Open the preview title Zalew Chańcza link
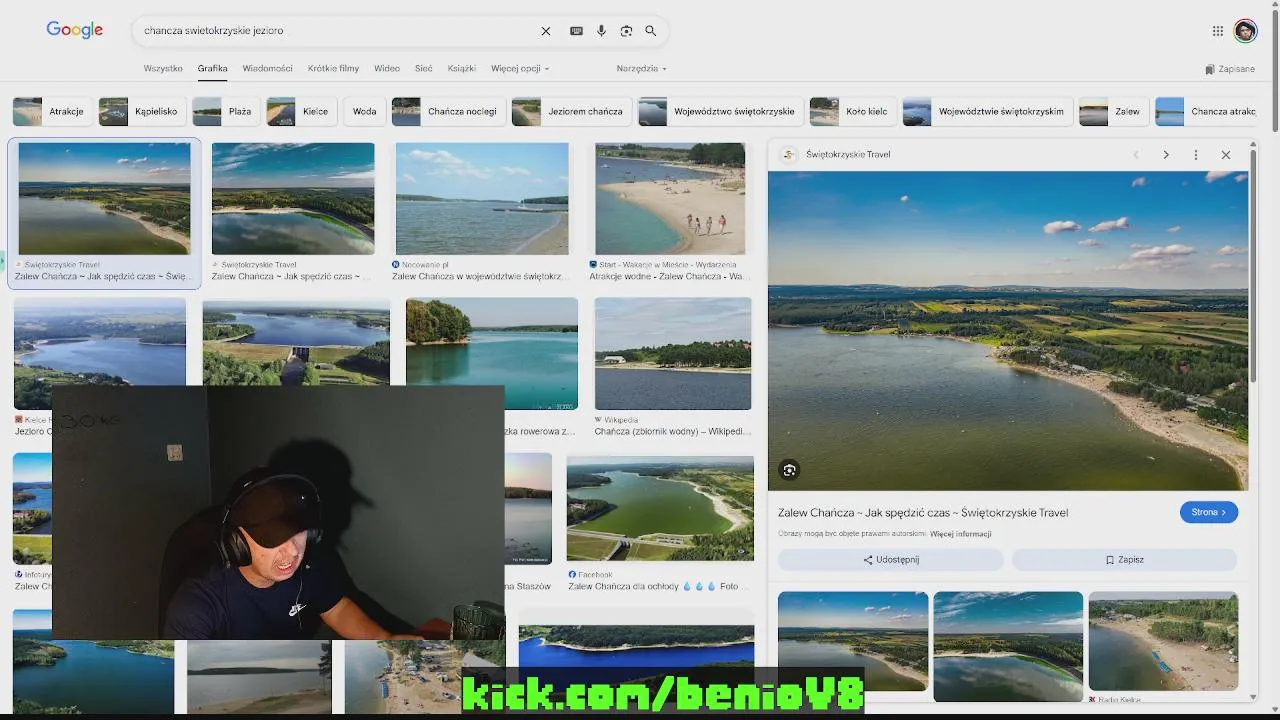 pos(923,512)
